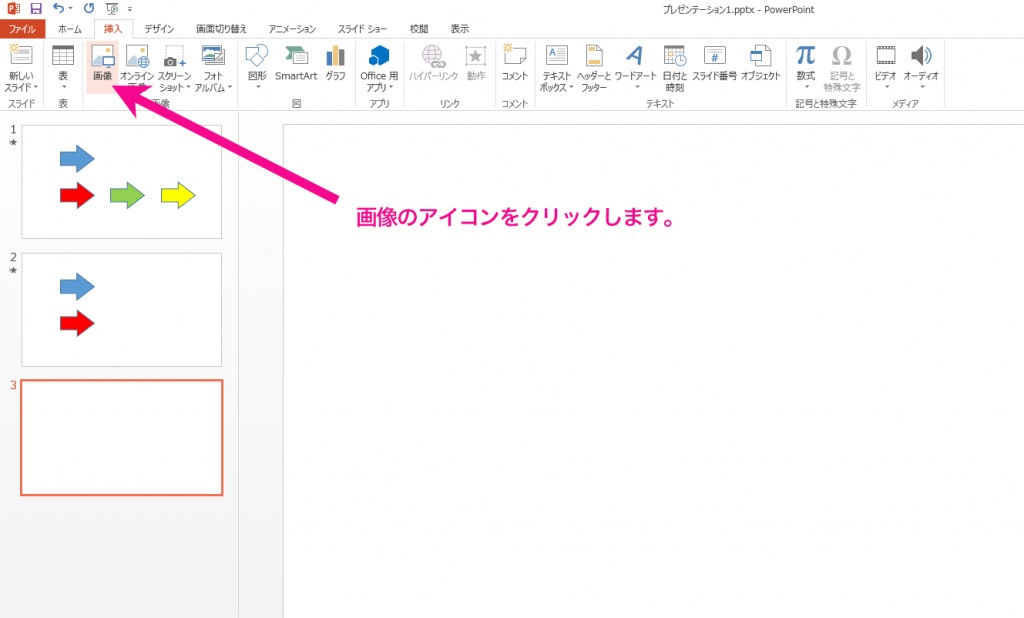
Task: Insert a chart with the グラフ icon
Action: tap(333, 66)
